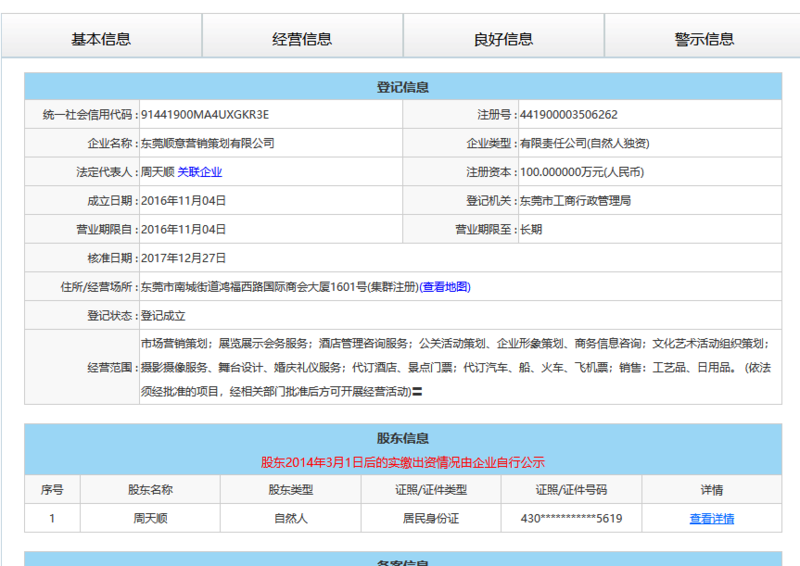Image resolution: width=800 pixels, height=566 pixels.
Task: Select shareholder name 周天顺 in the table
Action: (x=151, y=519)
